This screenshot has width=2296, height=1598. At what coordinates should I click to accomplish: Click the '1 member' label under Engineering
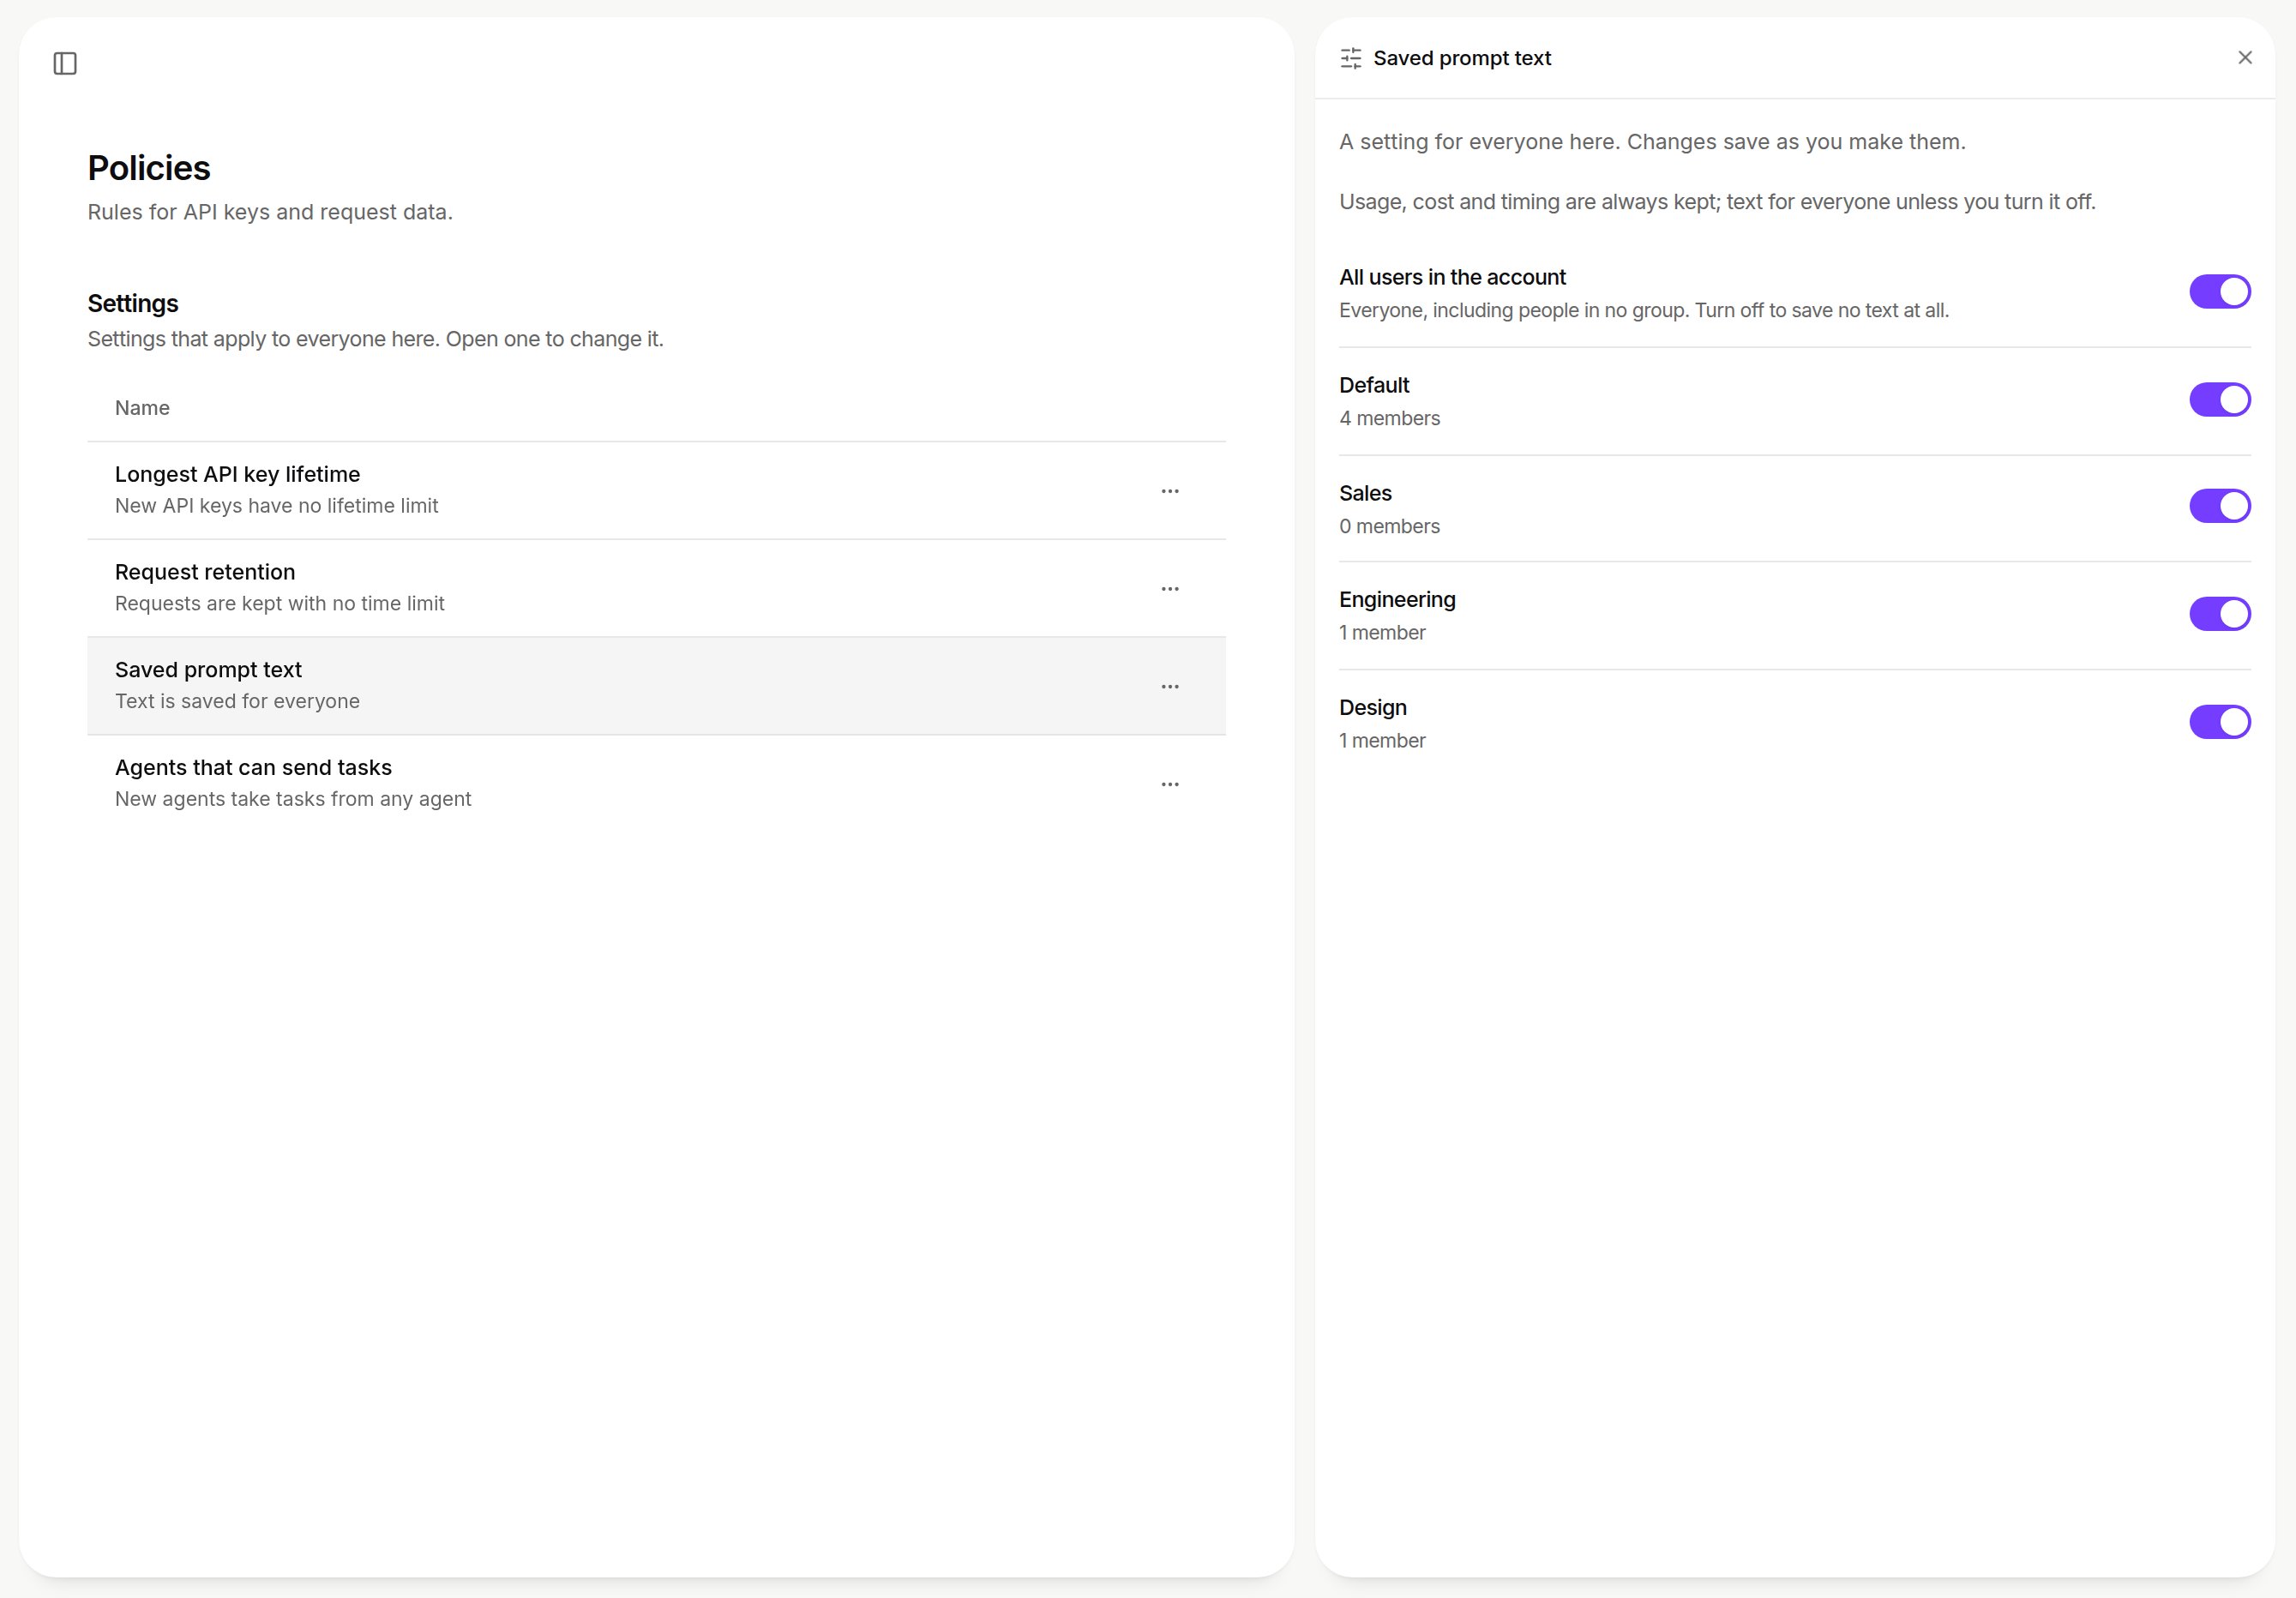[x=1382, y=633]
